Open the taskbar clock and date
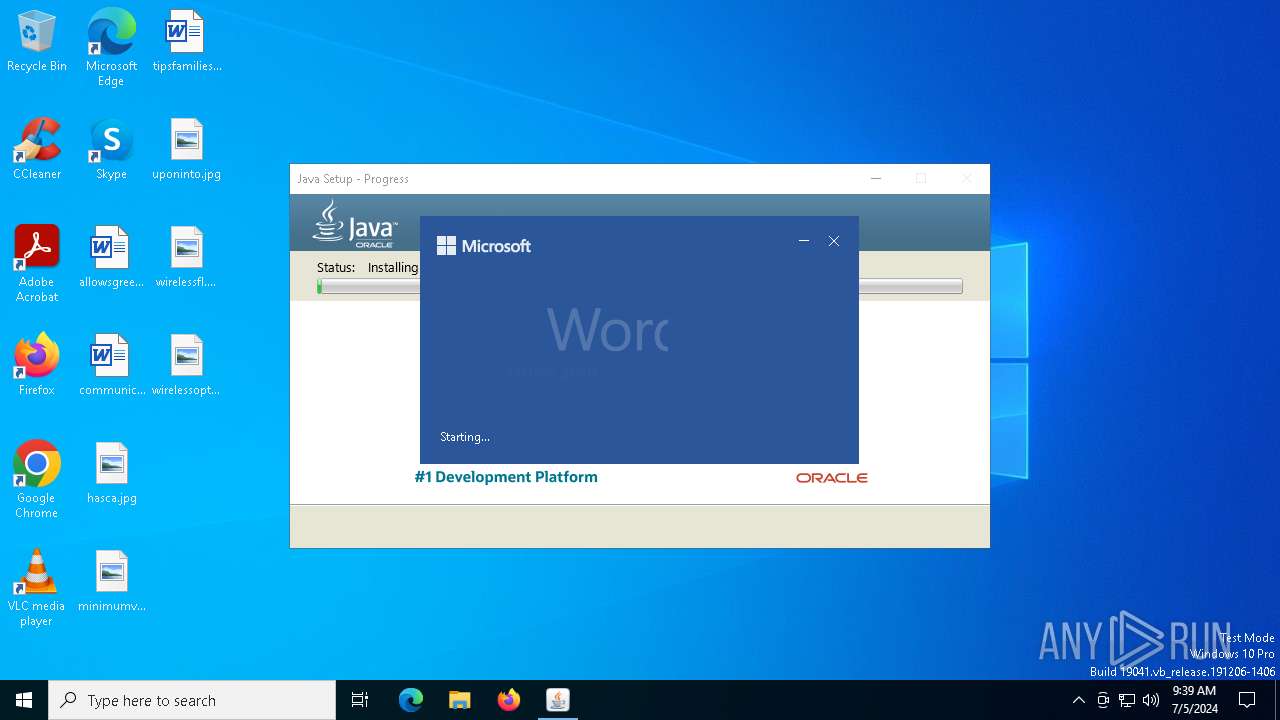The height and width of the screenshot is (720, 1280). [1194, 700]
